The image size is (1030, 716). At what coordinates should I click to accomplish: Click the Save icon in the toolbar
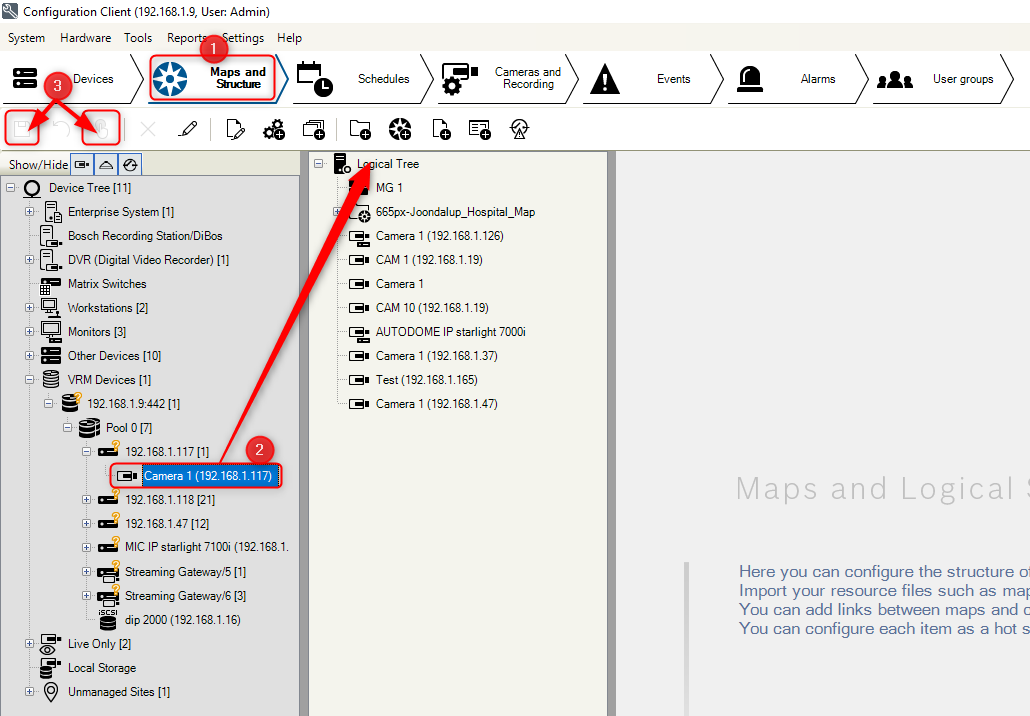coord(20,129)
